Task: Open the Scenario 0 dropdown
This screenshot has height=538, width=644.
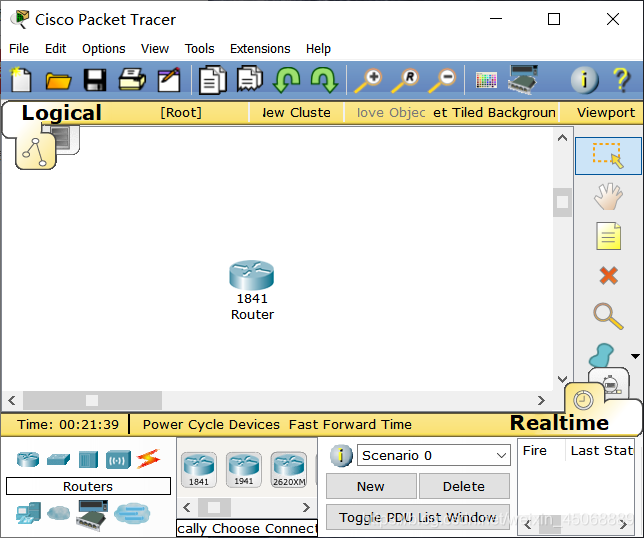Action: 434,455
